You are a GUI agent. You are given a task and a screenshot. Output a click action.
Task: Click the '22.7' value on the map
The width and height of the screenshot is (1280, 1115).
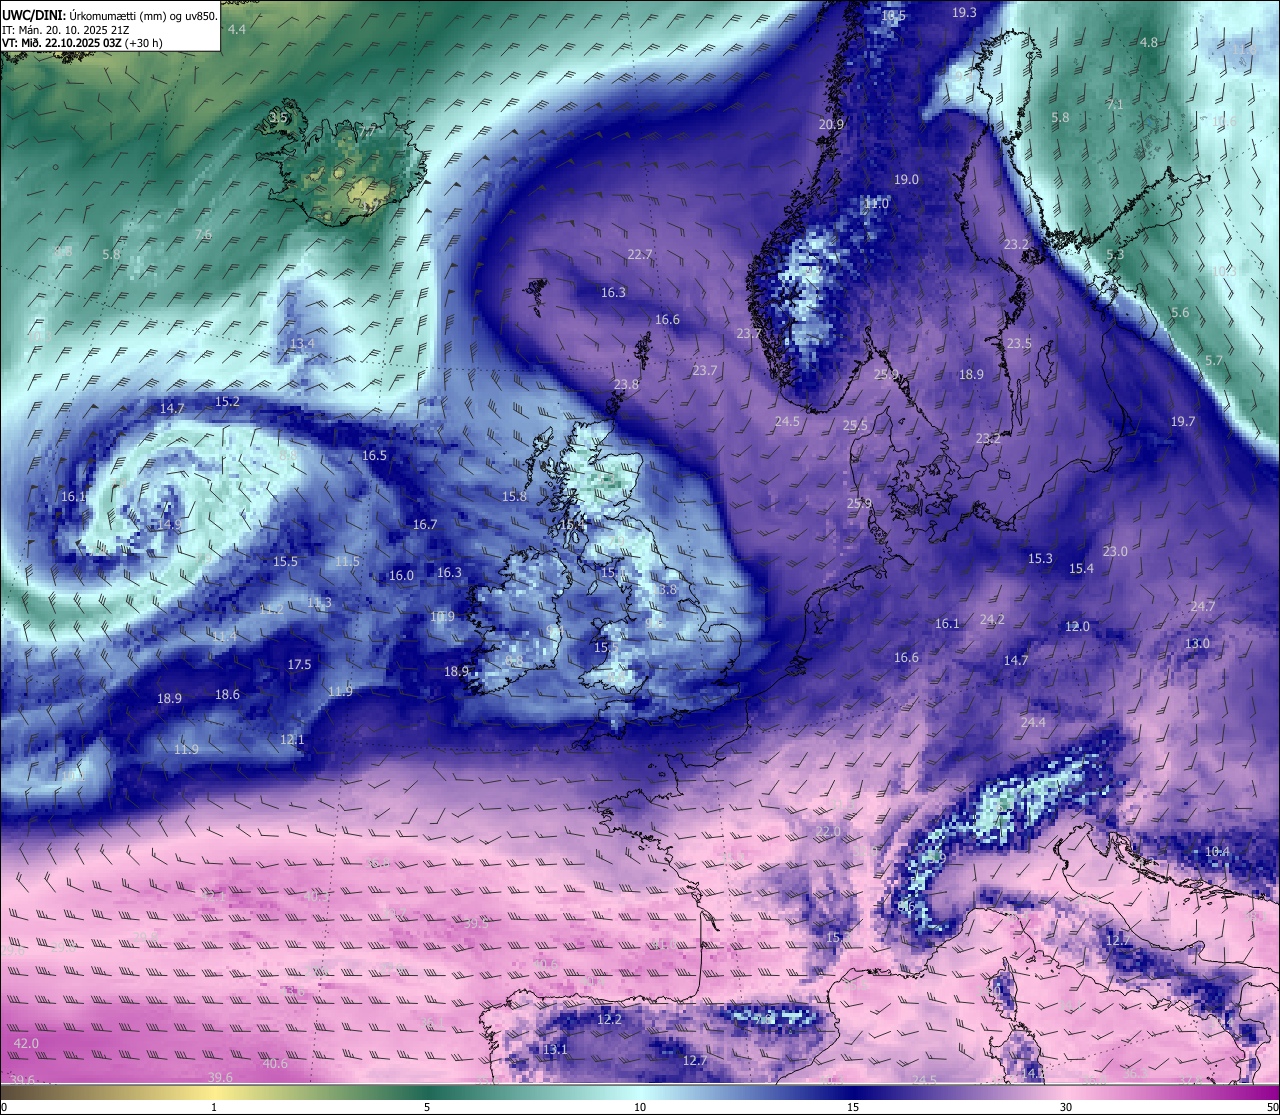(x=640, y=255)
